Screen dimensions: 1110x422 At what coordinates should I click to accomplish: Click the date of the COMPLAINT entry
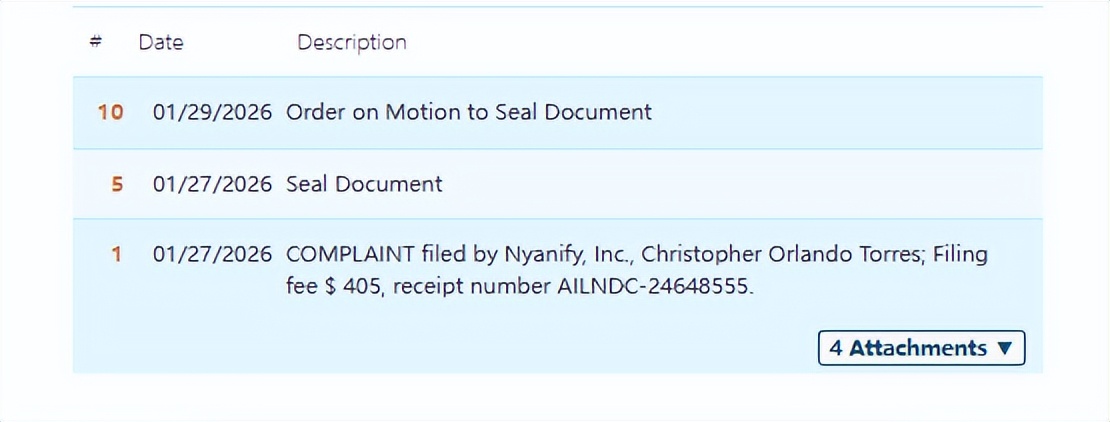(x=212, y=255)
